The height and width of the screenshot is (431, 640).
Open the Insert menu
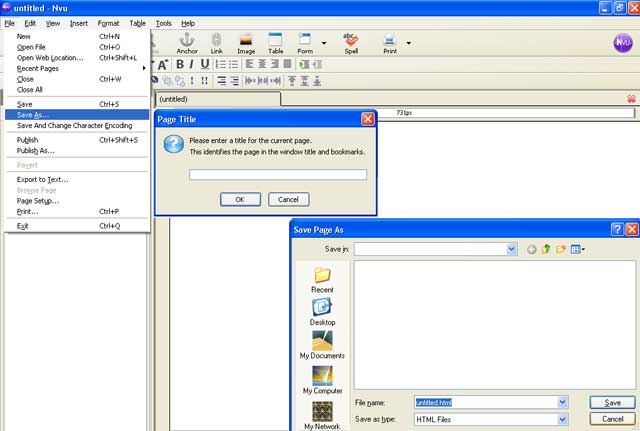point(79,23)
